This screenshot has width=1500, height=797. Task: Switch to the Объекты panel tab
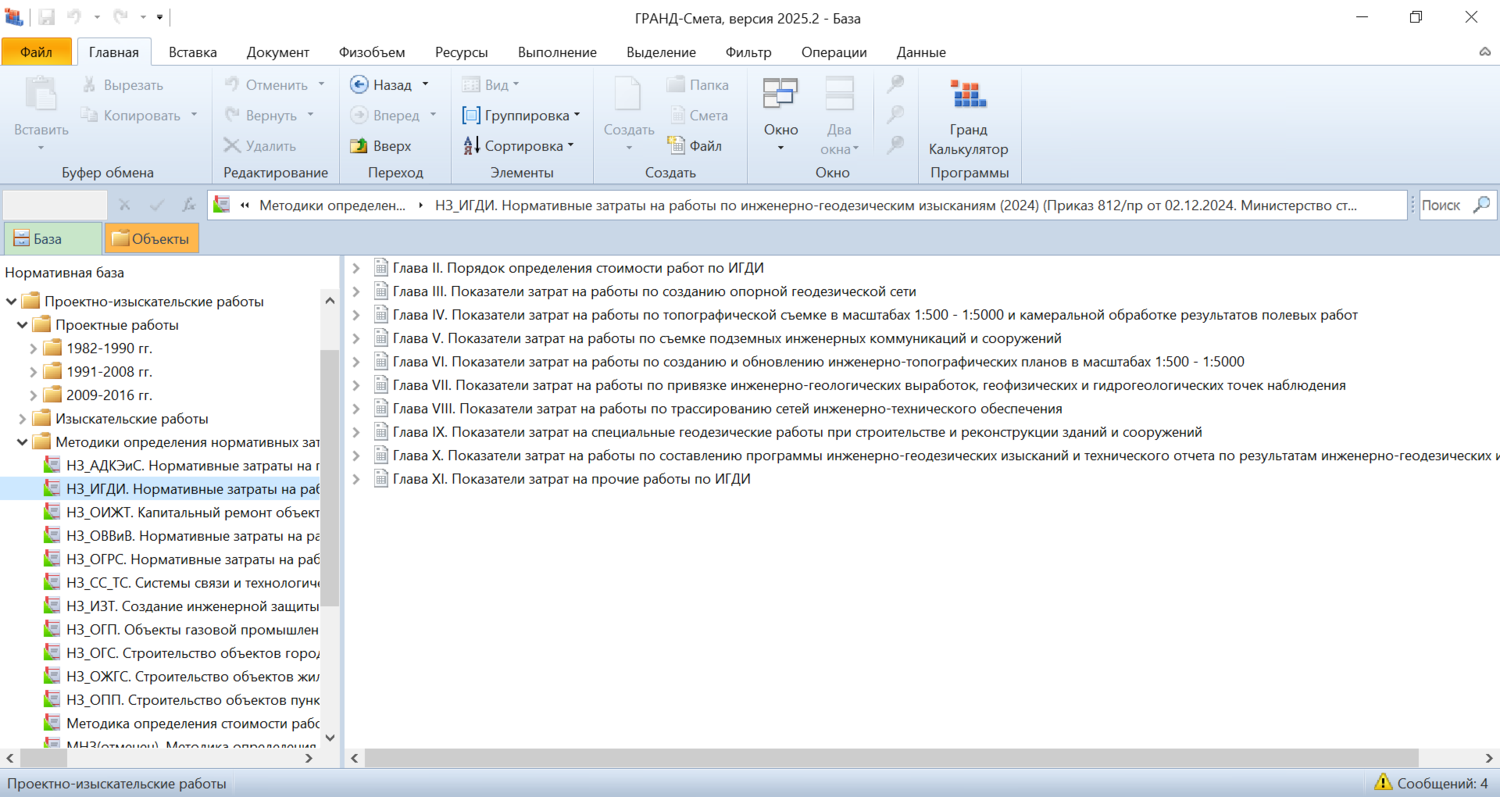[x=152, y=239]
